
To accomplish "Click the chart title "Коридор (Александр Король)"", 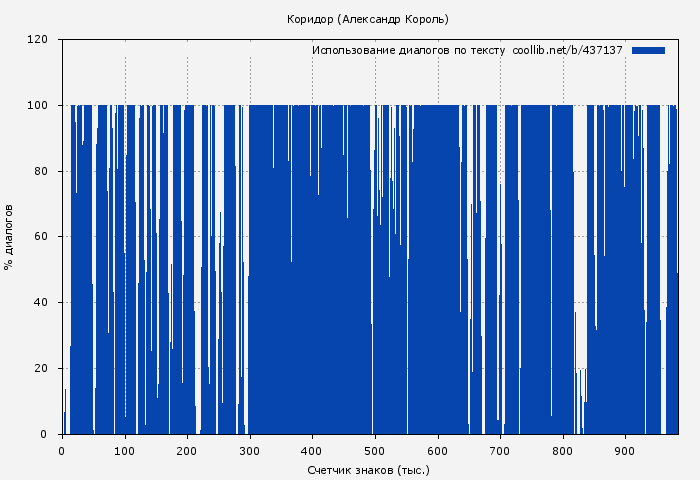I will [367, 19].
